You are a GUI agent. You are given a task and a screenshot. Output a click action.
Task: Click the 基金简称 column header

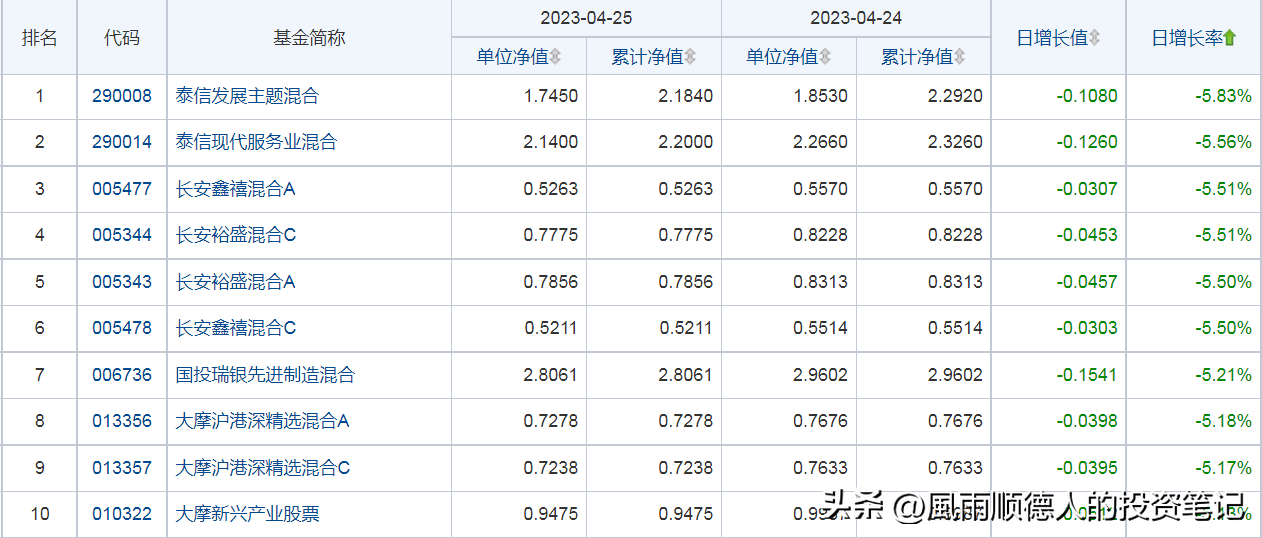pos(309,38)
